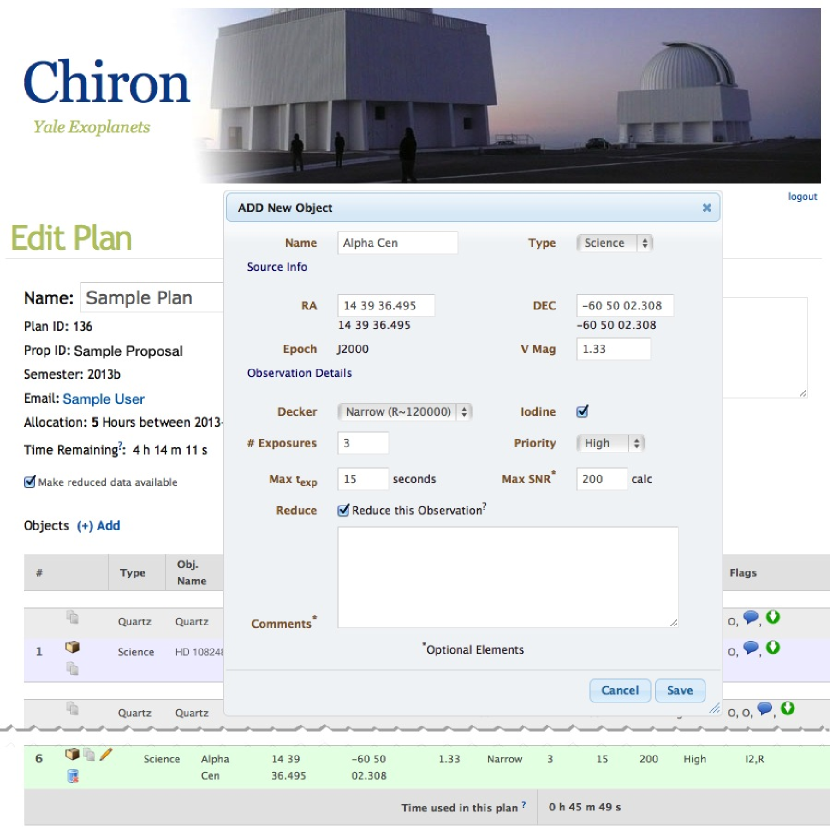830x830 pixels.
Task: Click the logout link
Action: pos(802,197)
